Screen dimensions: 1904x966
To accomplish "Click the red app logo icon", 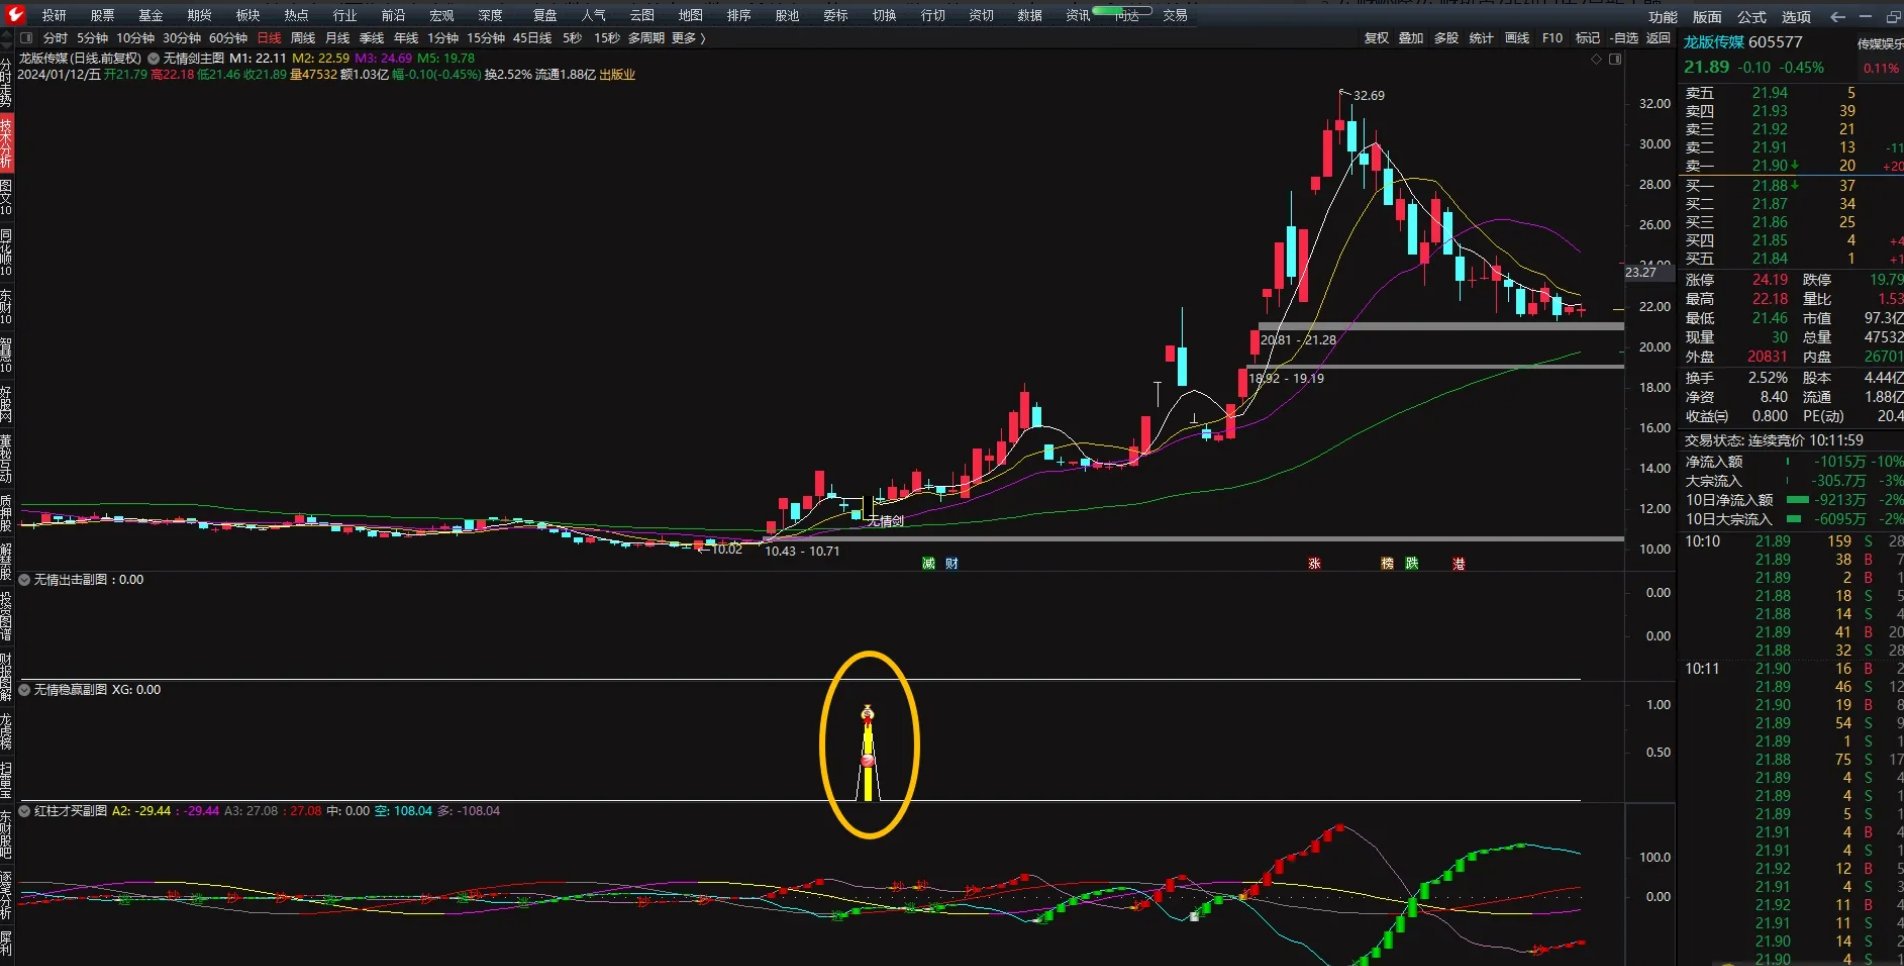I will point(15,15).
